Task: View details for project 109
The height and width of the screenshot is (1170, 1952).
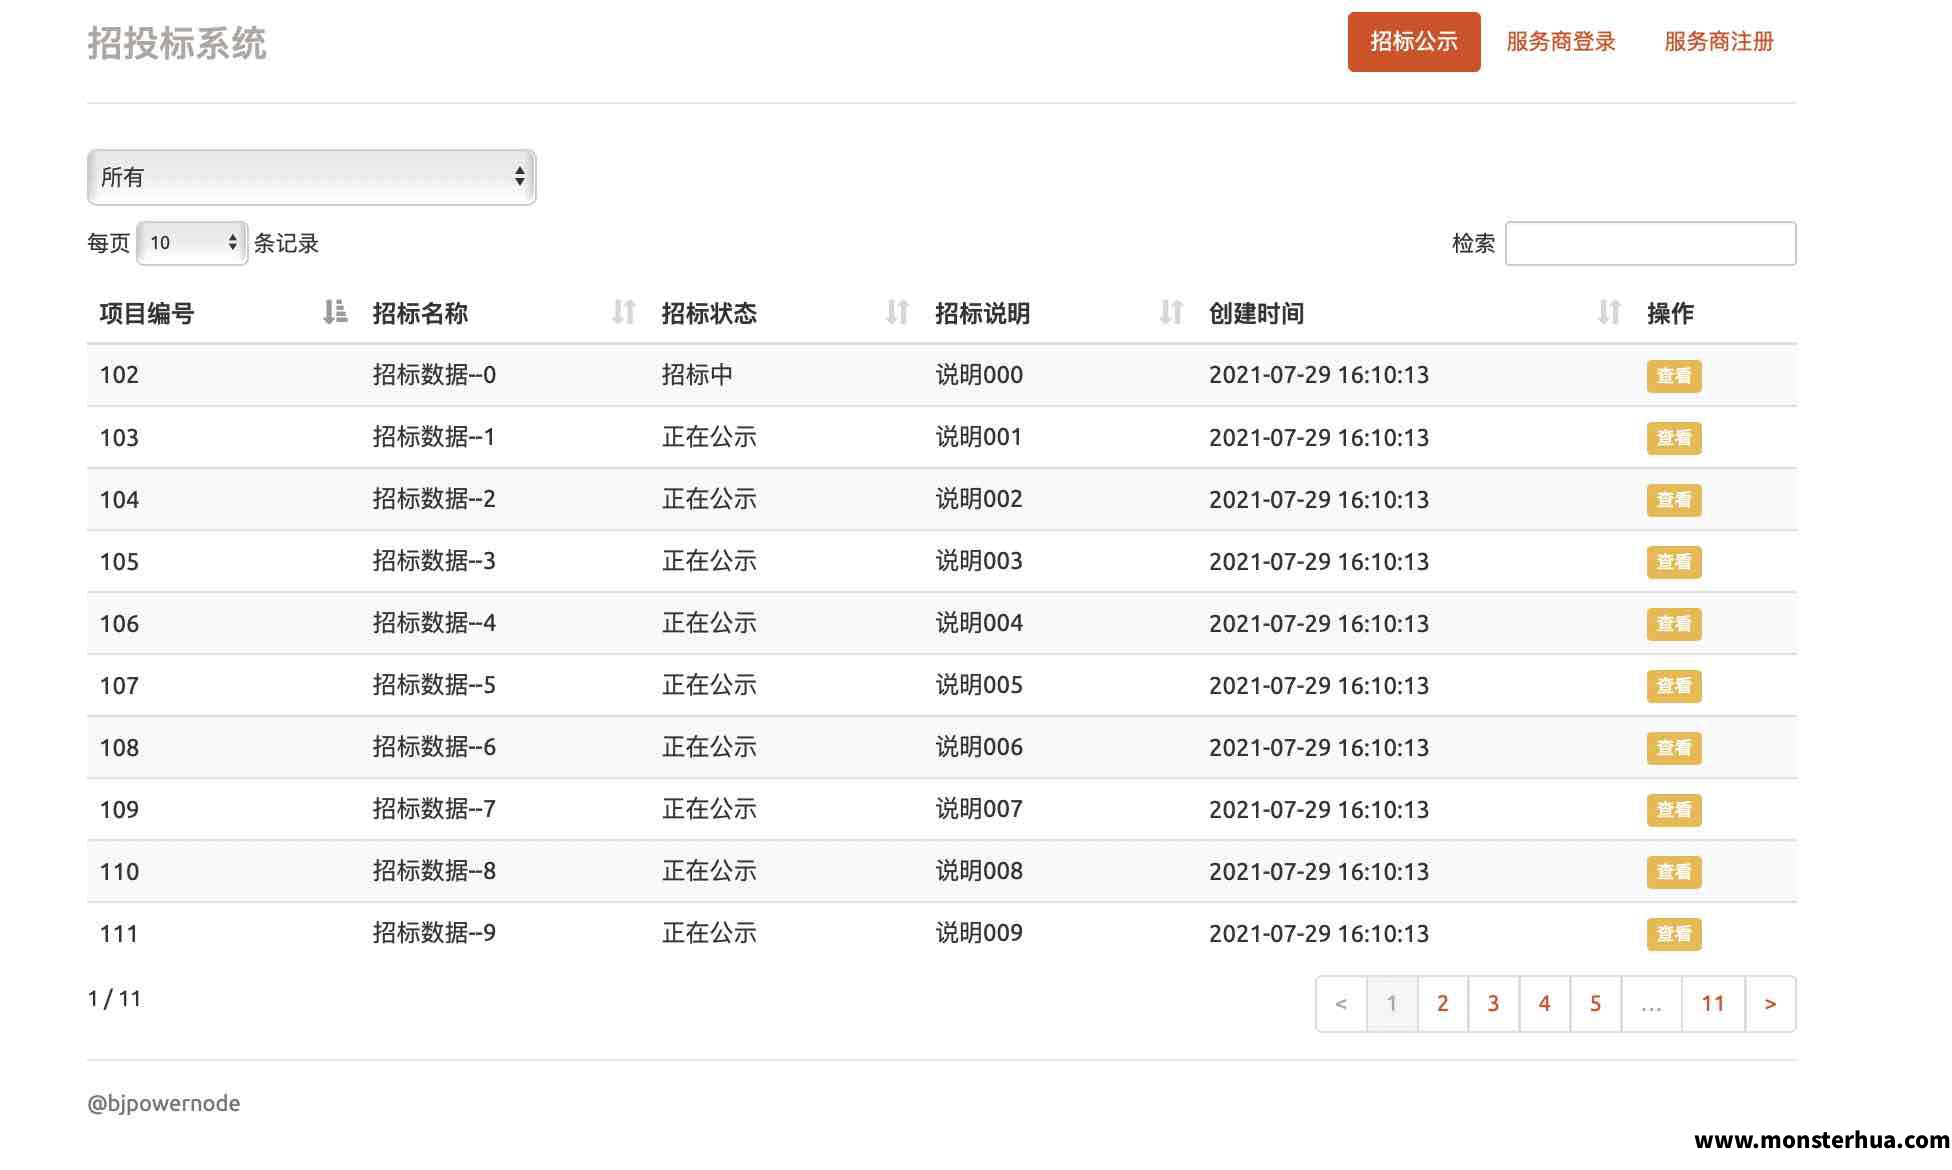Action: (1674, 810)
